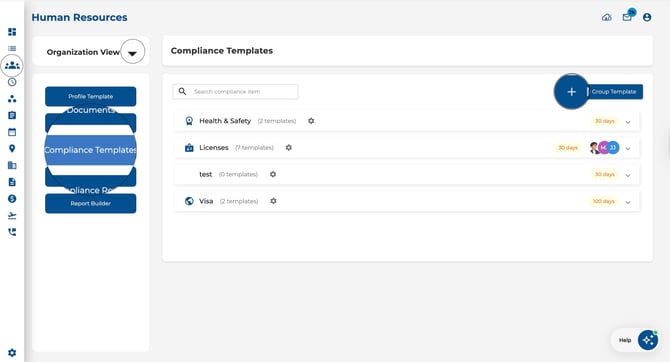
Task: Select Report Builder menu button
Action: (91, 203)
